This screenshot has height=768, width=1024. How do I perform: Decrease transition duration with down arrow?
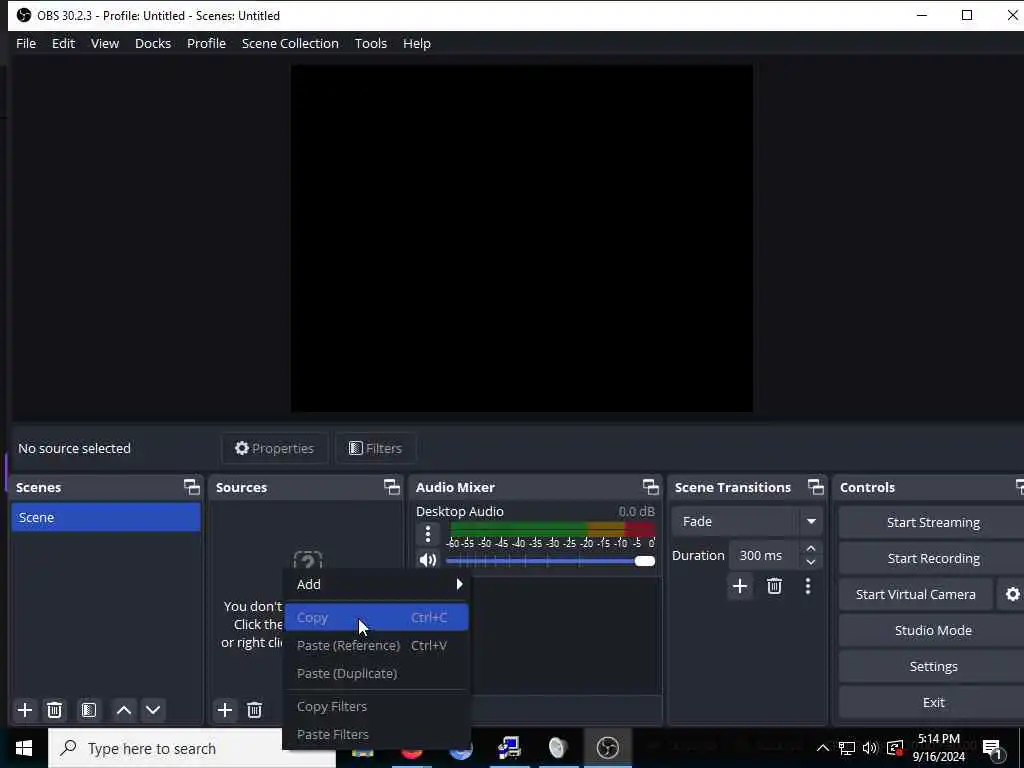[811, 562]
